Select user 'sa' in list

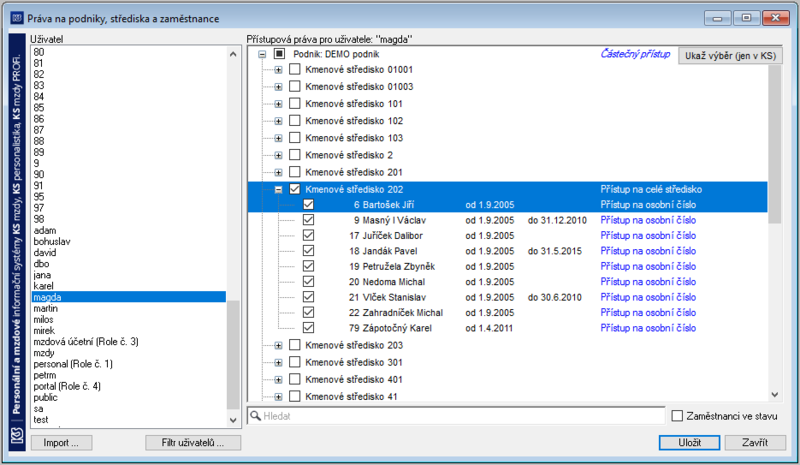tap(38, 409)
